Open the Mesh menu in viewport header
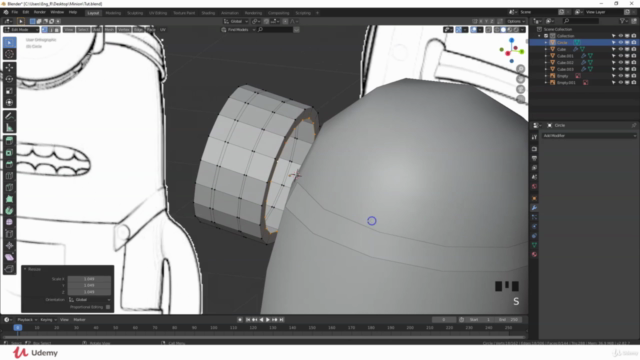 pos(109,30)
